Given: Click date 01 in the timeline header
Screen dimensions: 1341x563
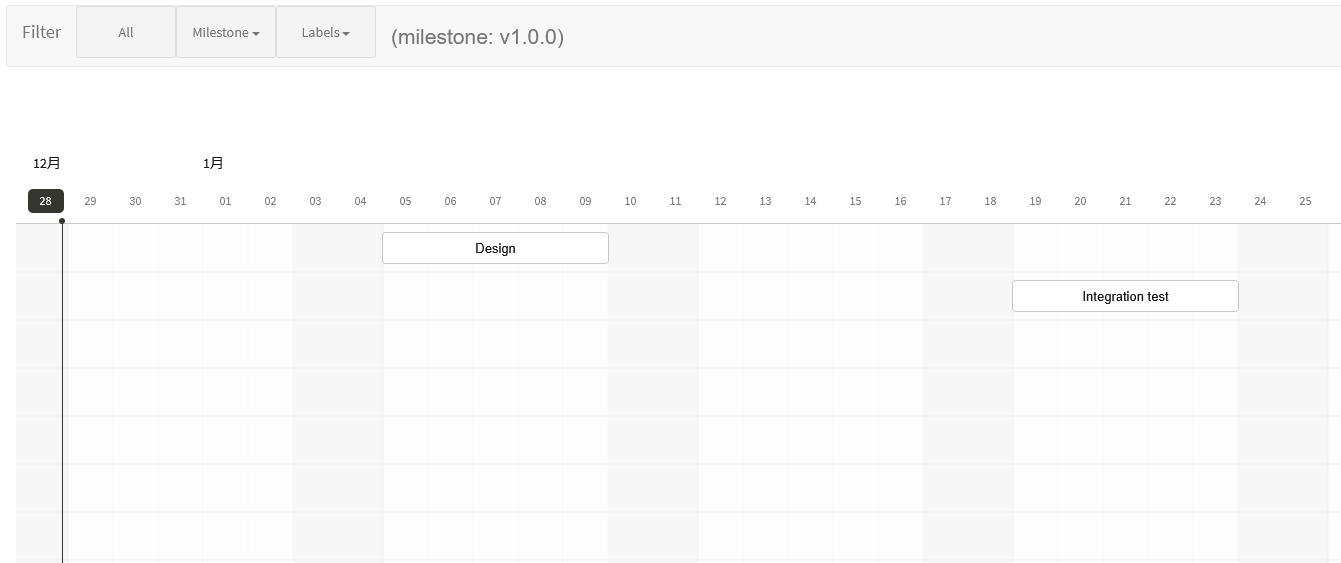Looking at the screenshot, I should (225, 201).
